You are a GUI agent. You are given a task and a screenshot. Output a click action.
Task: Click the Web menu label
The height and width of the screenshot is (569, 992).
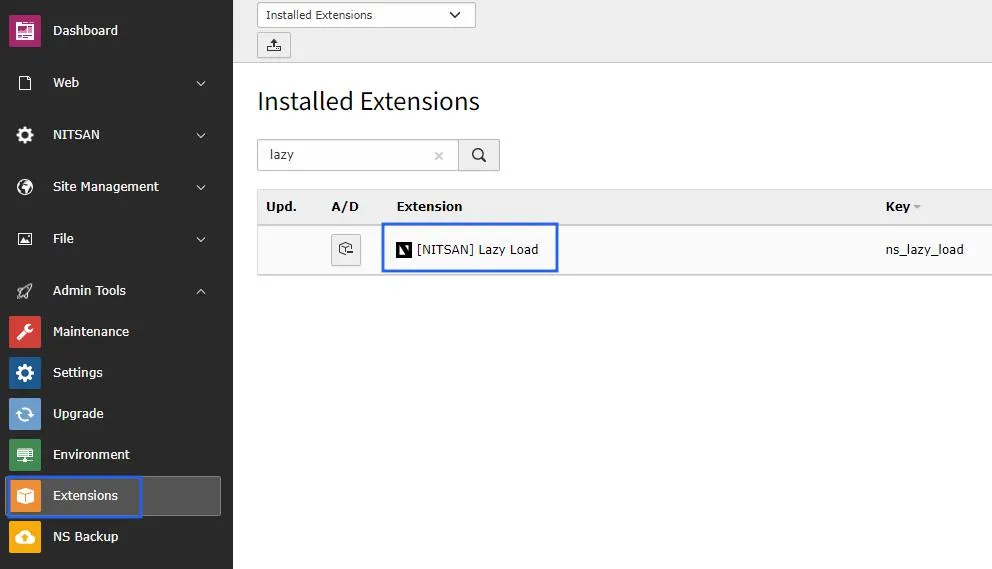click(x=66, y=83)
